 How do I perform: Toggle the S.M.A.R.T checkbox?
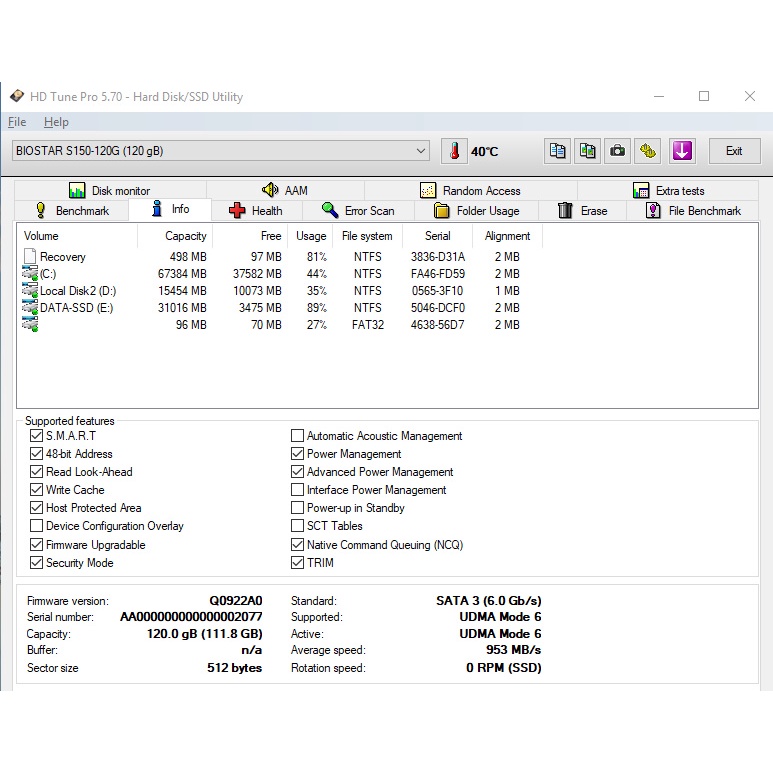(x=37, y=436)
